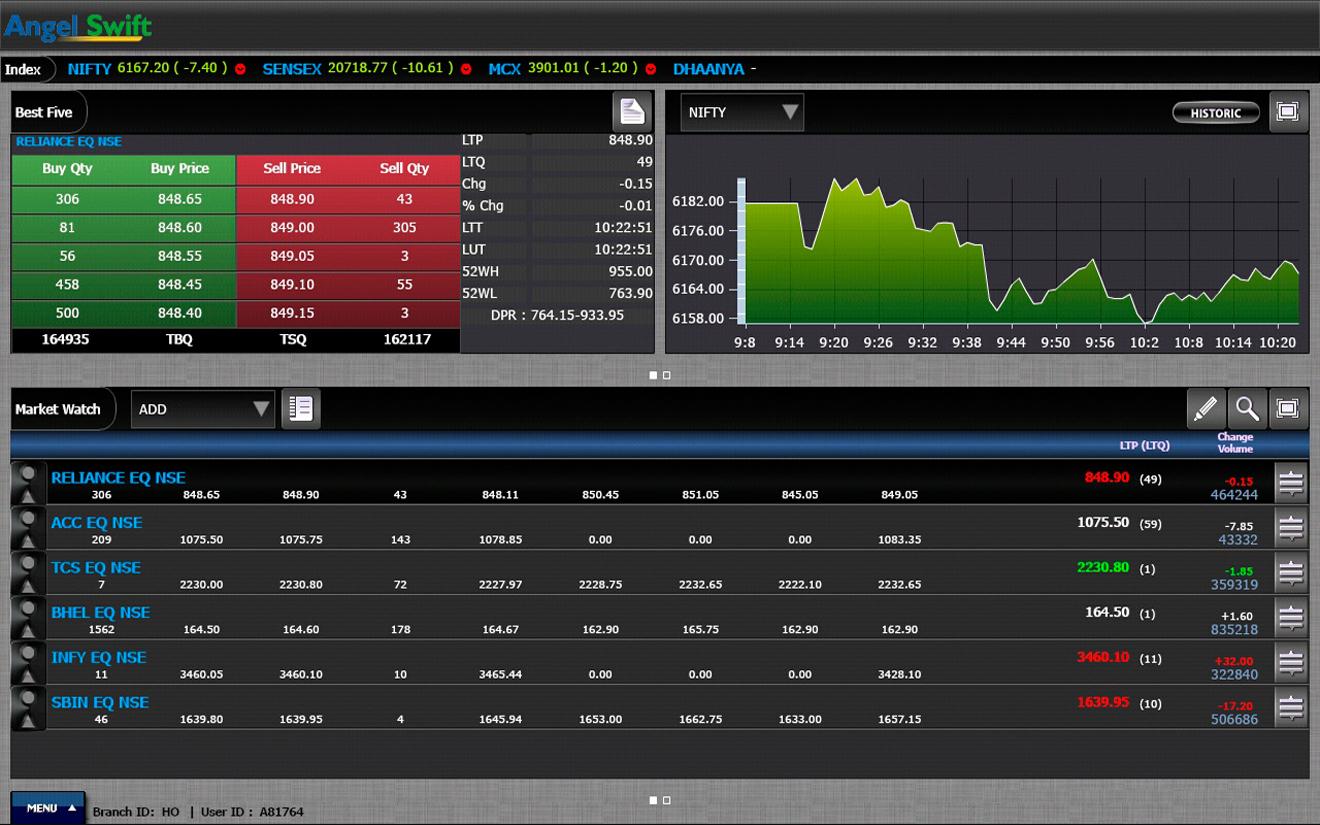Open the document icon in Best Five panel

(x=632, y=112)
